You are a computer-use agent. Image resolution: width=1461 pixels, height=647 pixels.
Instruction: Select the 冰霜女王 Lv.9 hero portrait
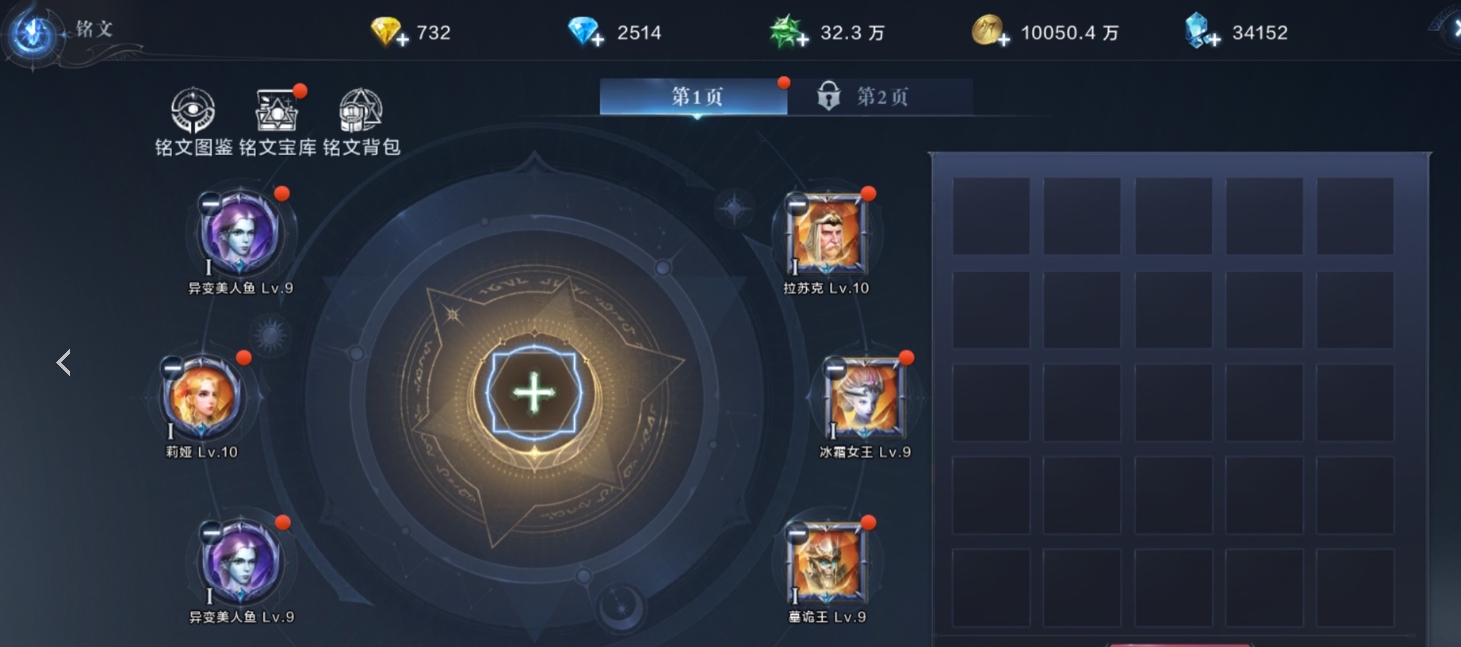[x=864, y=398]
